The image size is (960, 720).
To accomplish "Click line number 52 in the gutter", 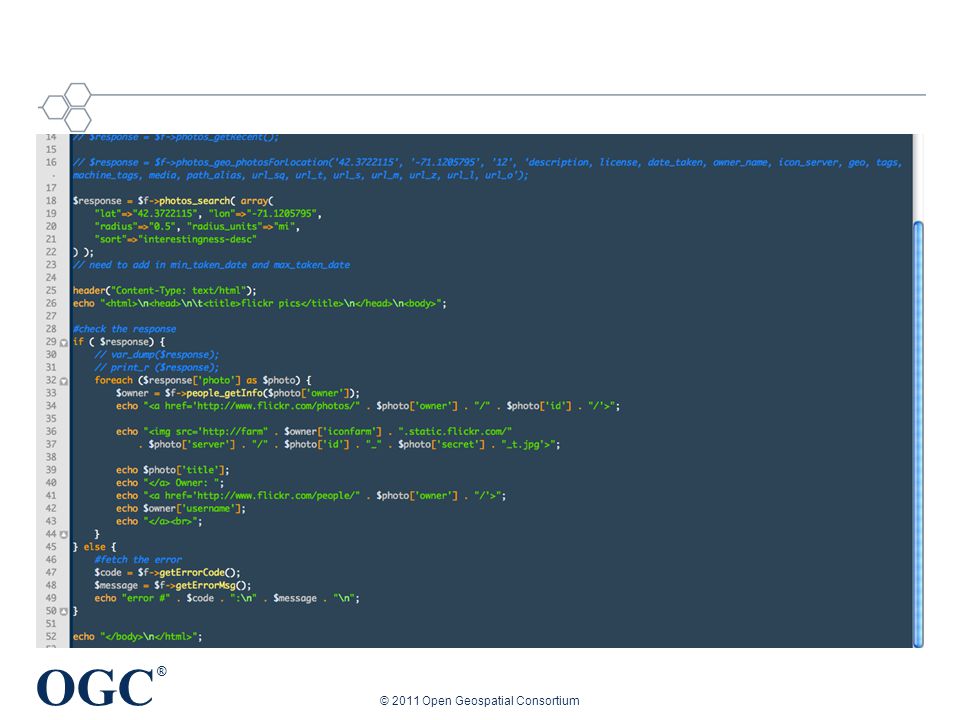I will pyautogui.click(x=51, y=636).
